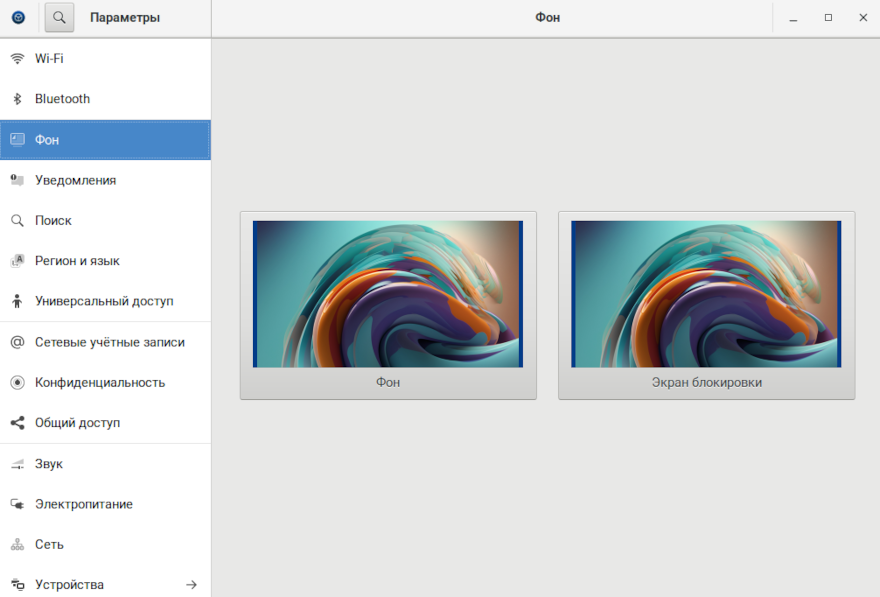Maximize the settings window
Image resolution: width=880 pixels, height=597 pixels.
828,18
